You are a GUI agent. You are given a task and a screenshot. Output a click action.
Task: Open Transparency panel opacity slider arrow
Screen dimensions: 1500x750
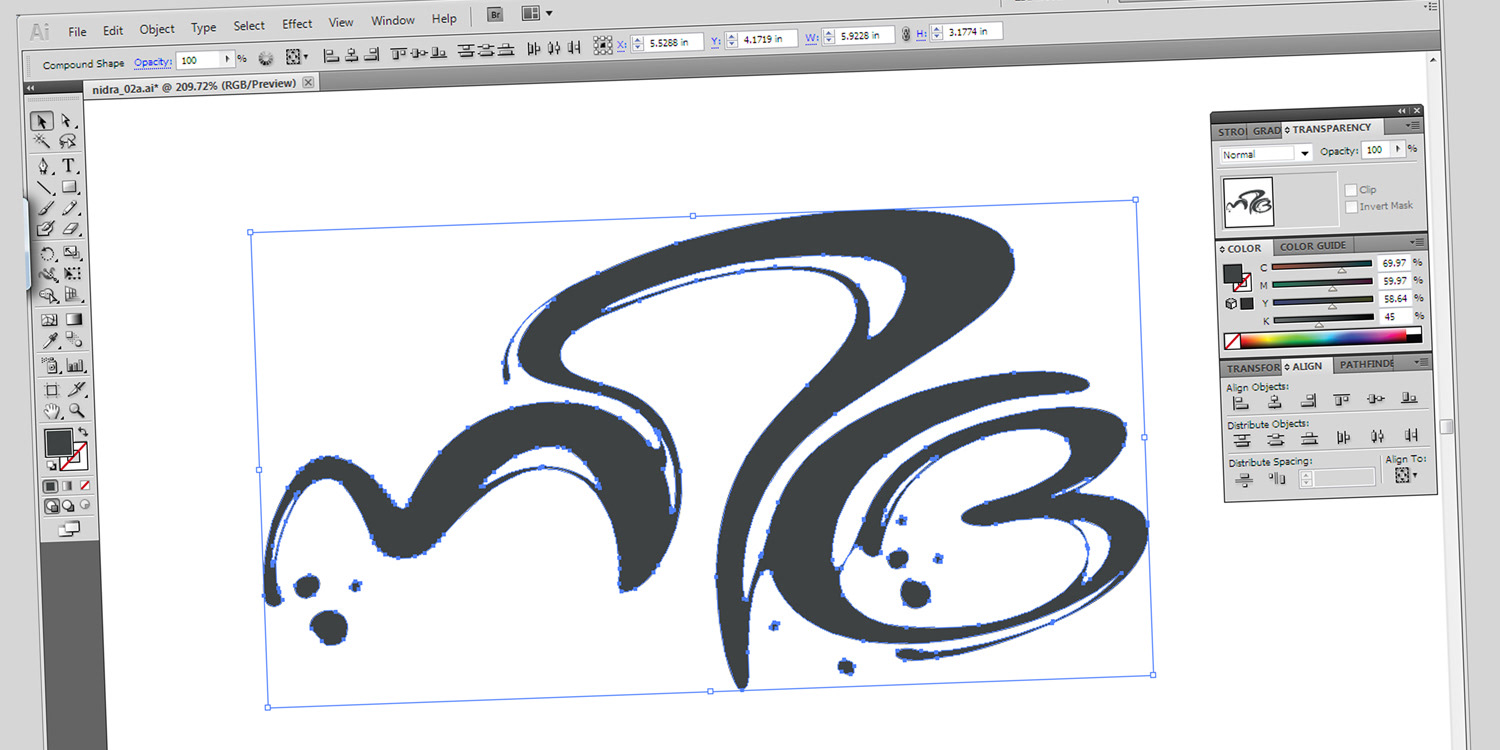pyautogui.click(x=1398, y=149)
